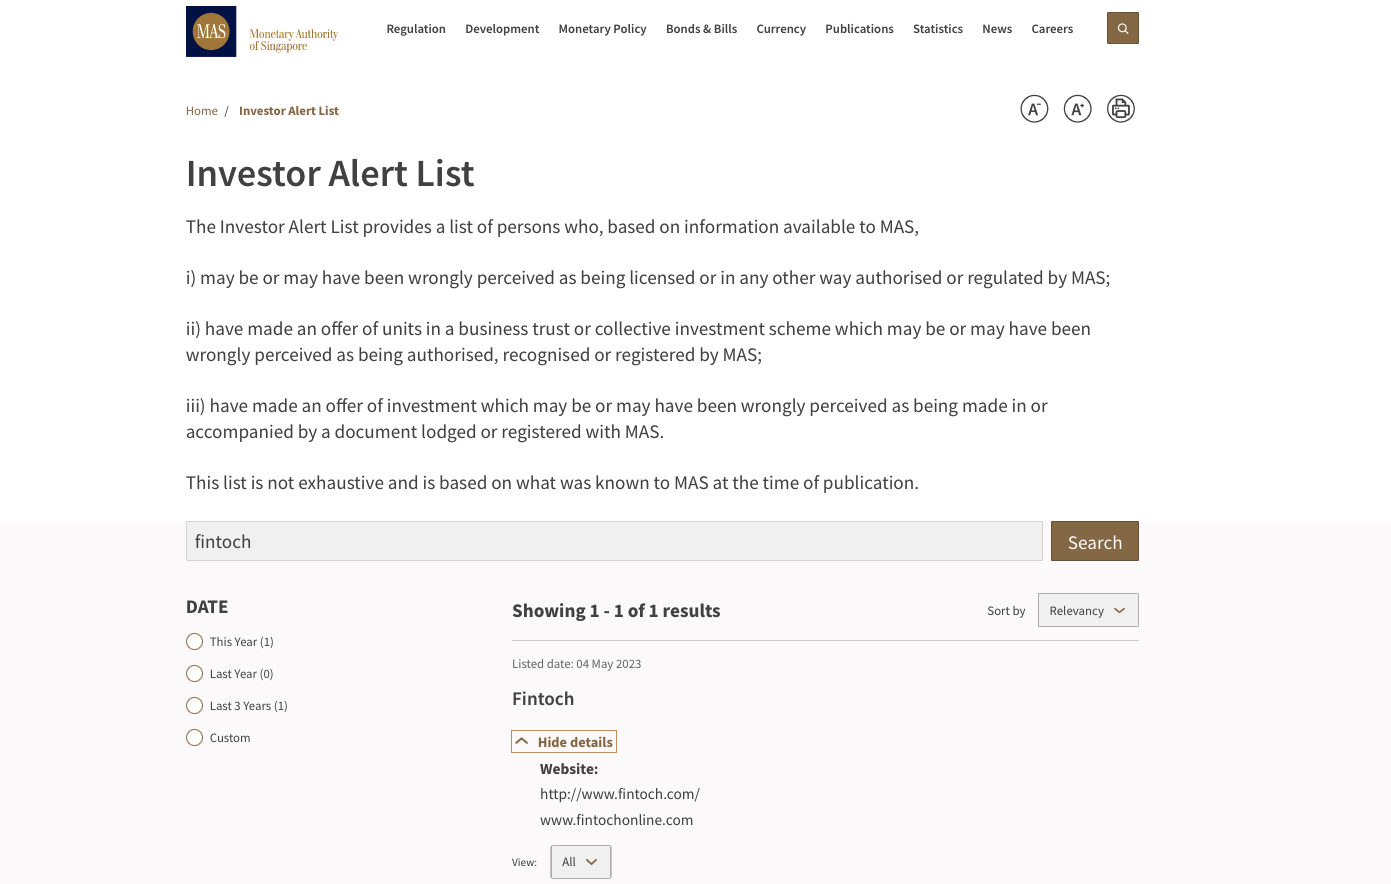1391x884 pixels.
Task: Open the www.fintochonline.com website link
Action: point(616,819)
